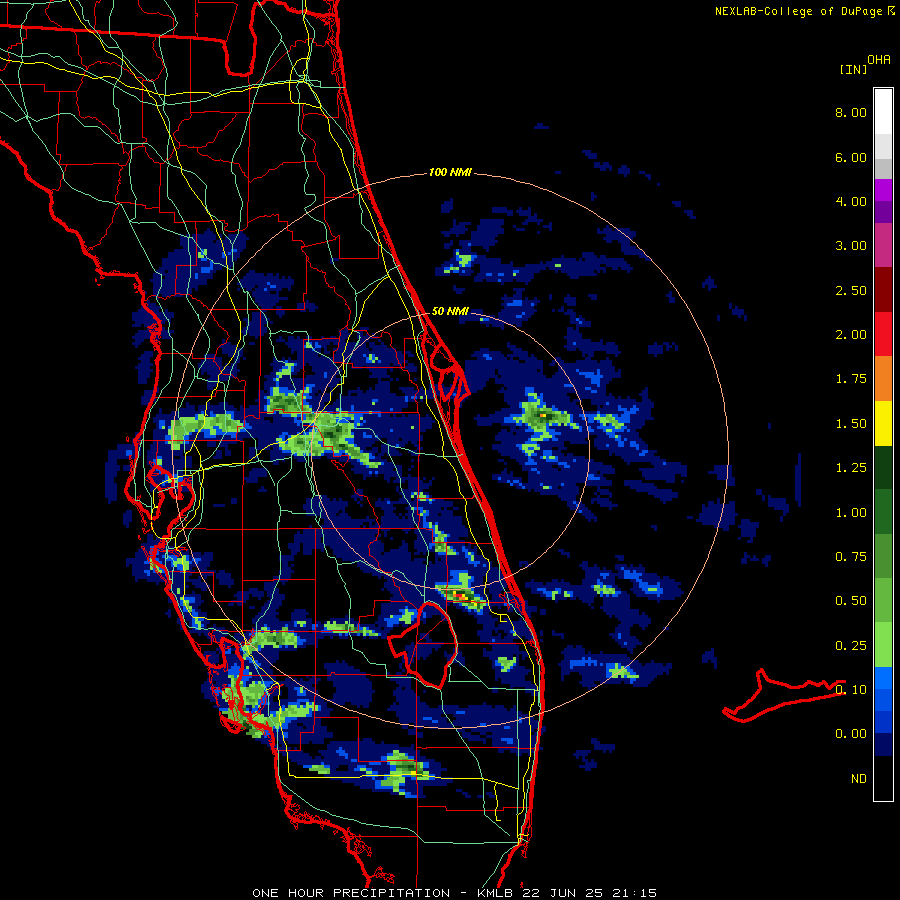Click the 4.00 legend value
900x900 pixels.
click(x=851, y=201)
